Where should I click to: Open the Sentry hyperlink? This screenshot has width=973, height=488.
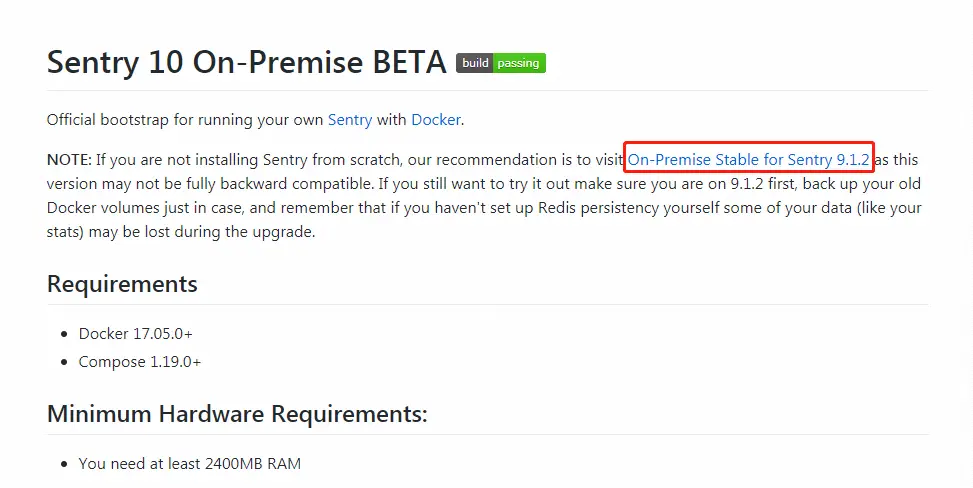coord(350,120)
